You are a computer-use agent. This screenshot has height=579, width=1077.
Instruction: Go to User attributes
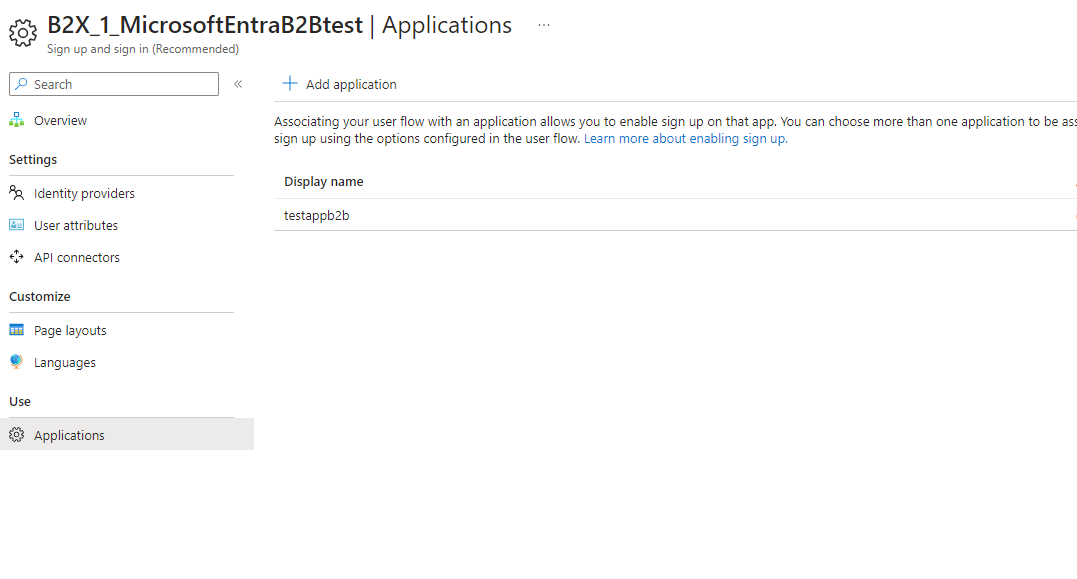click(x=76, y=225)
